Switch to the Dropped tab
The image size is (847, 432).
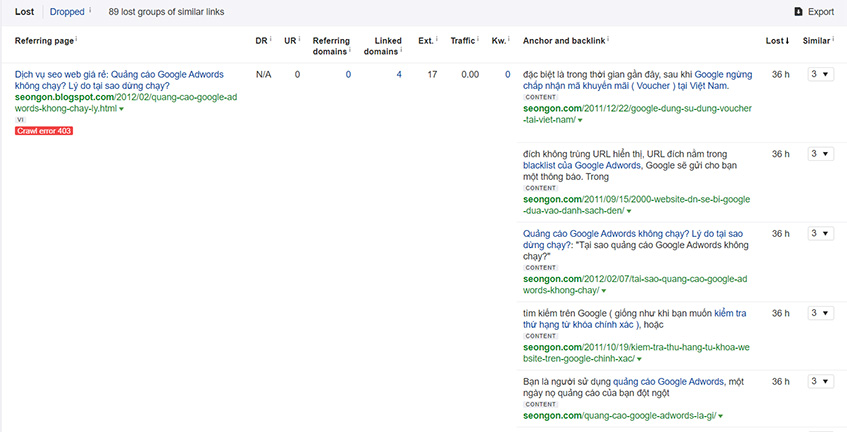pyautogui.click(x=67, y=11)
